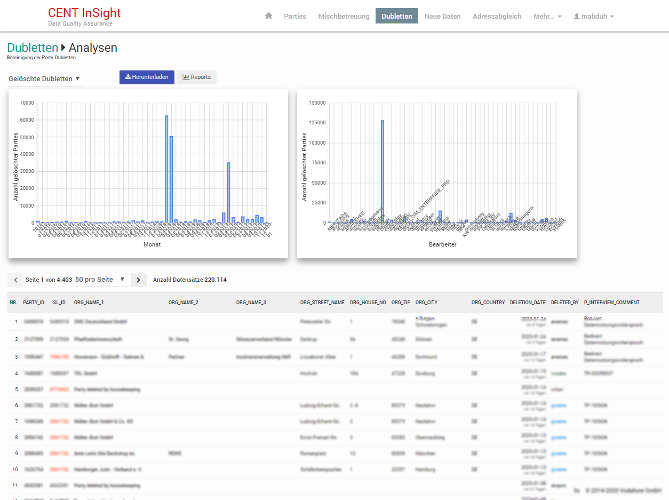Sort by ORG_NAME_1 column header
Viewport: 669px width, 500px height.
click(87, 301)
